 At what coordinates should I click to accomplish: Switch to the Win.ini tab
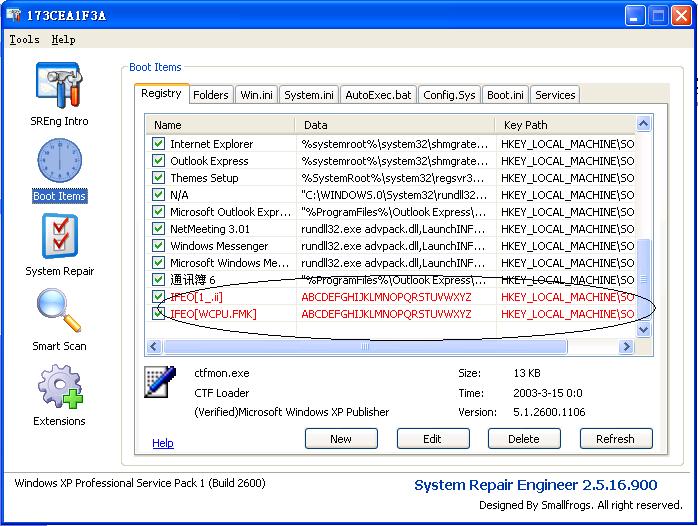point(257,95)
